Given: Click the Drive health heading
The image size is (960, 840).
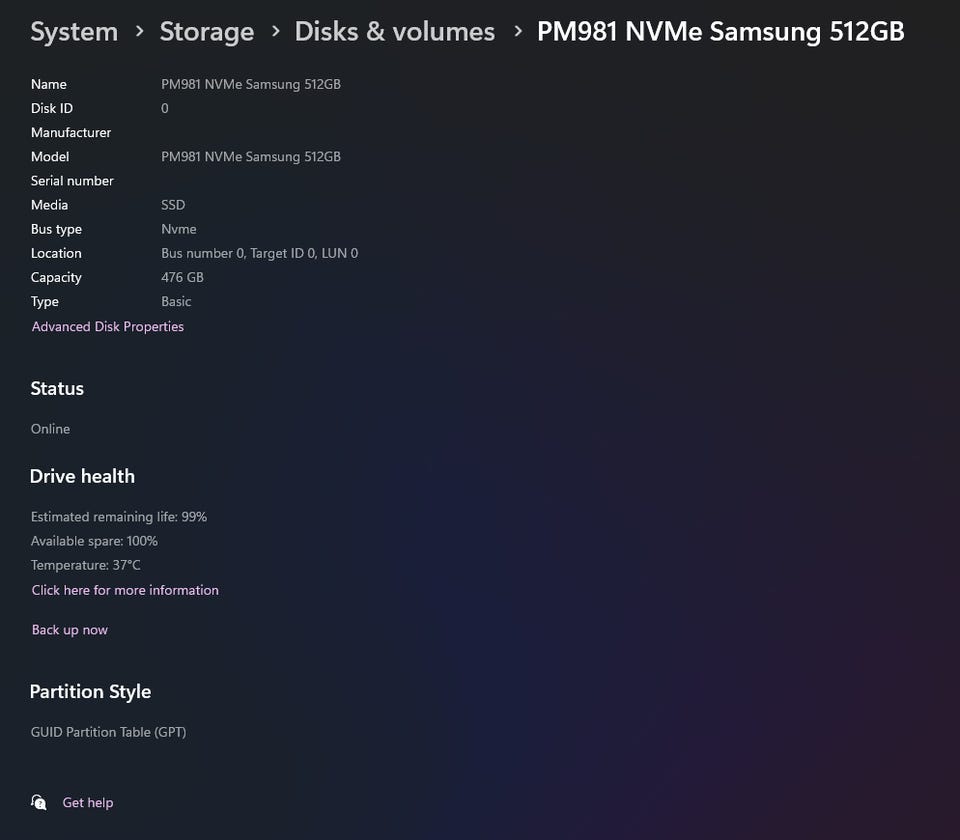Looking at the screenshot, I should pos(82,476).
